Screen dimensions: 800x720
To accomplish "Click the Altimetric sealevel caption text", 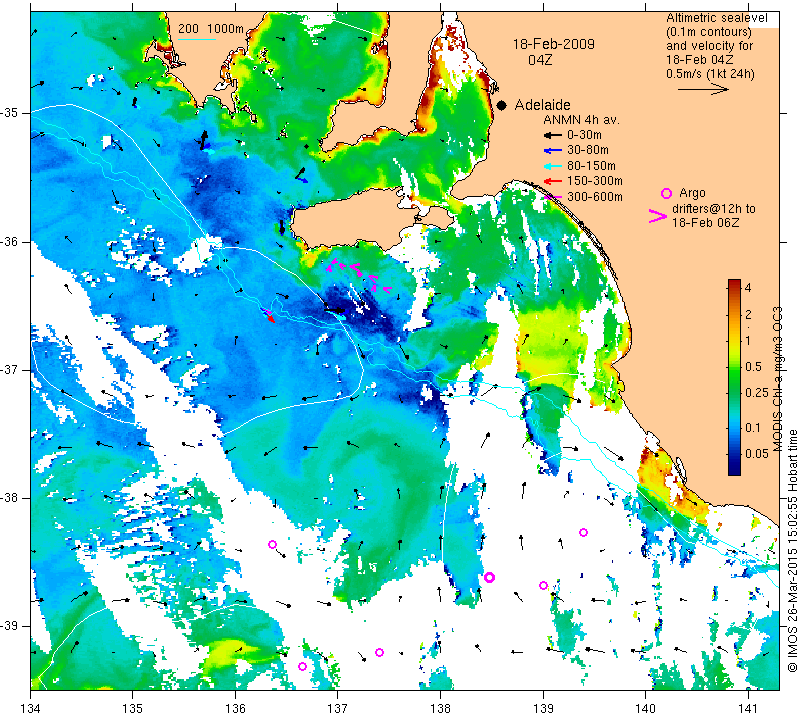I will click(716, 18).
